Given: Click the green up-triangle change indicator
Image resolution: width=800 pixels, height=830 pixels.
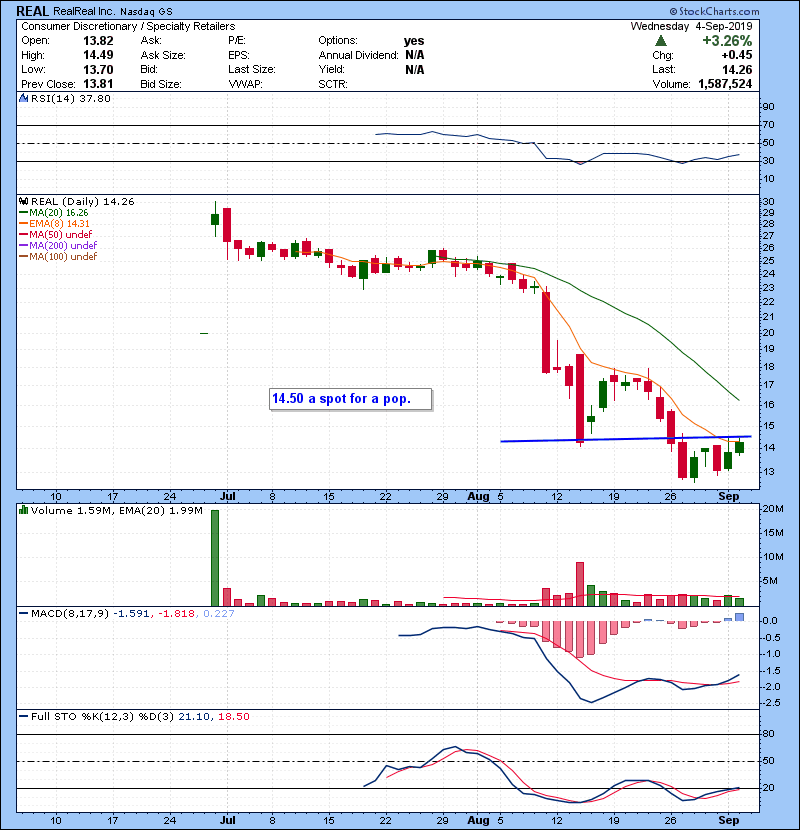Looking at the screenshot, I should pos(660,41).
